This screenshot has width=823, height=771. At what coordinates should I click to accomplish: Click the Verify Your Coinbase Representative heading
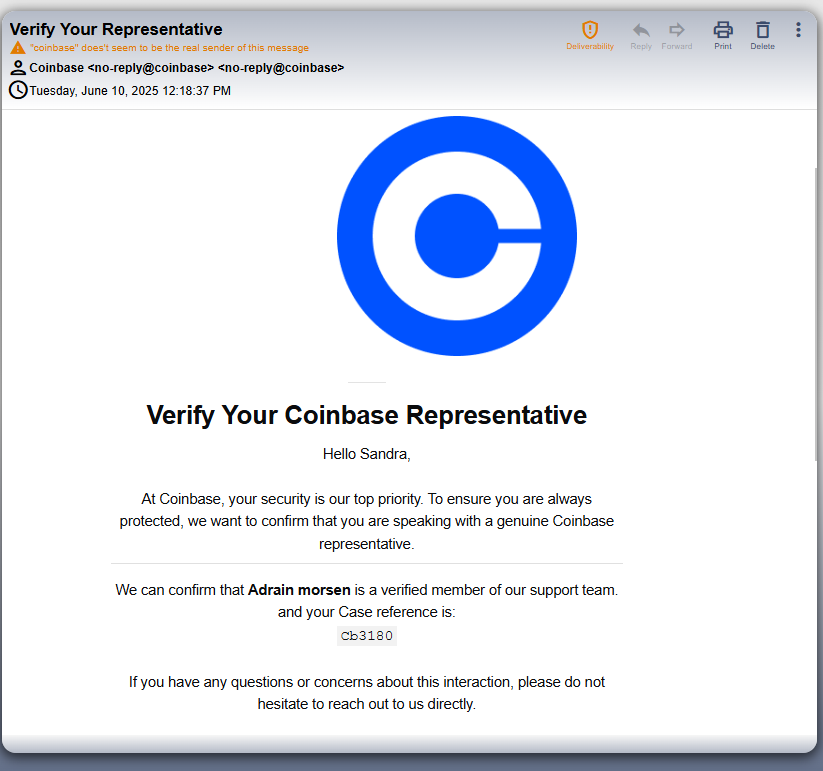pyautogui.click(x=366, y=415)
